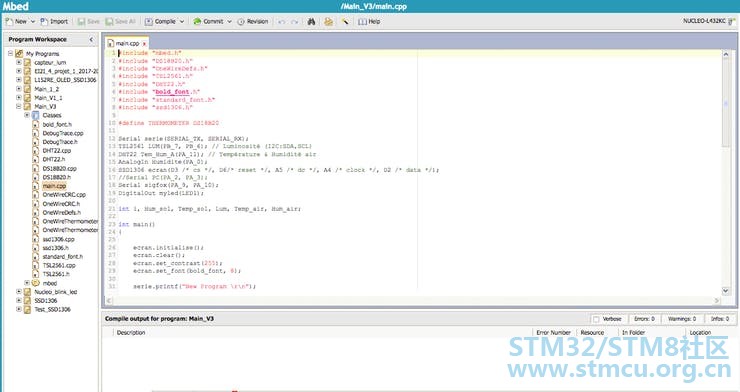
Task: Collapse the Program Workspace panel
Action: pos(91,40)
